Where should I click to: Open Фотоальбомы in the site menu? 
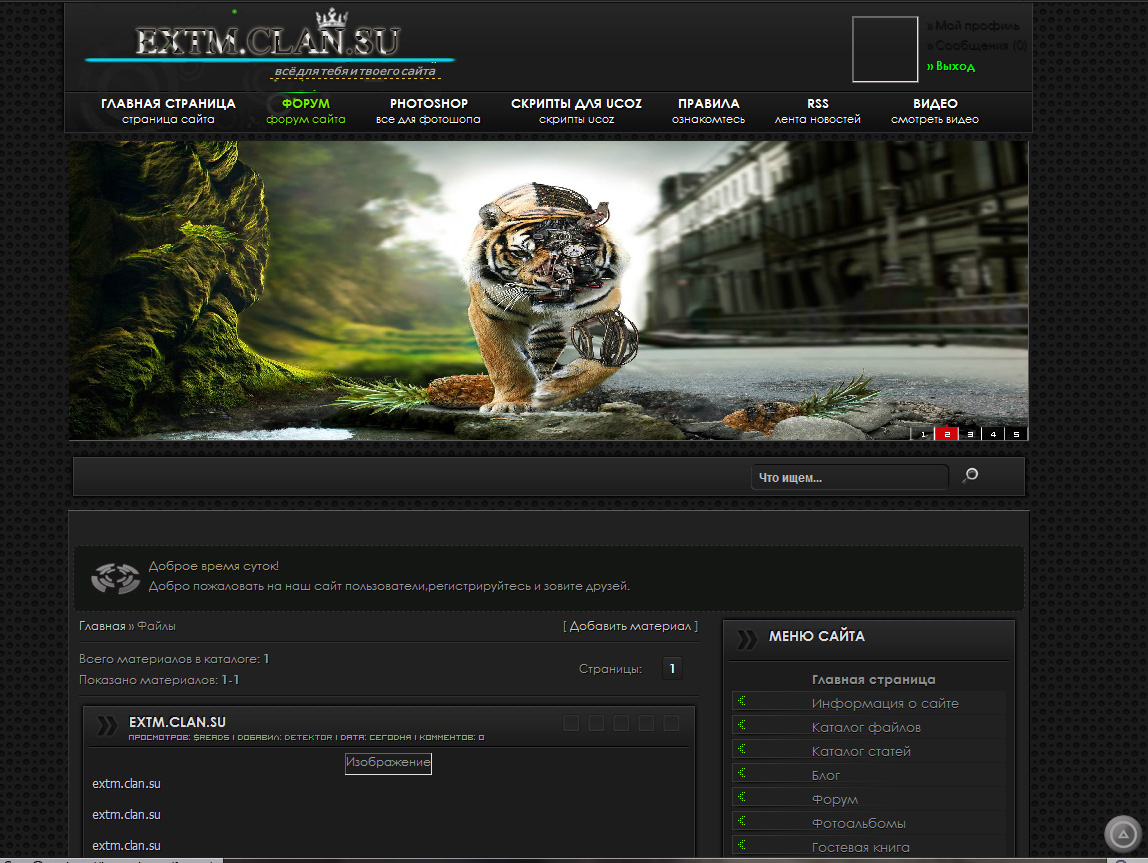pyautogui.click(x=858, y=823)
